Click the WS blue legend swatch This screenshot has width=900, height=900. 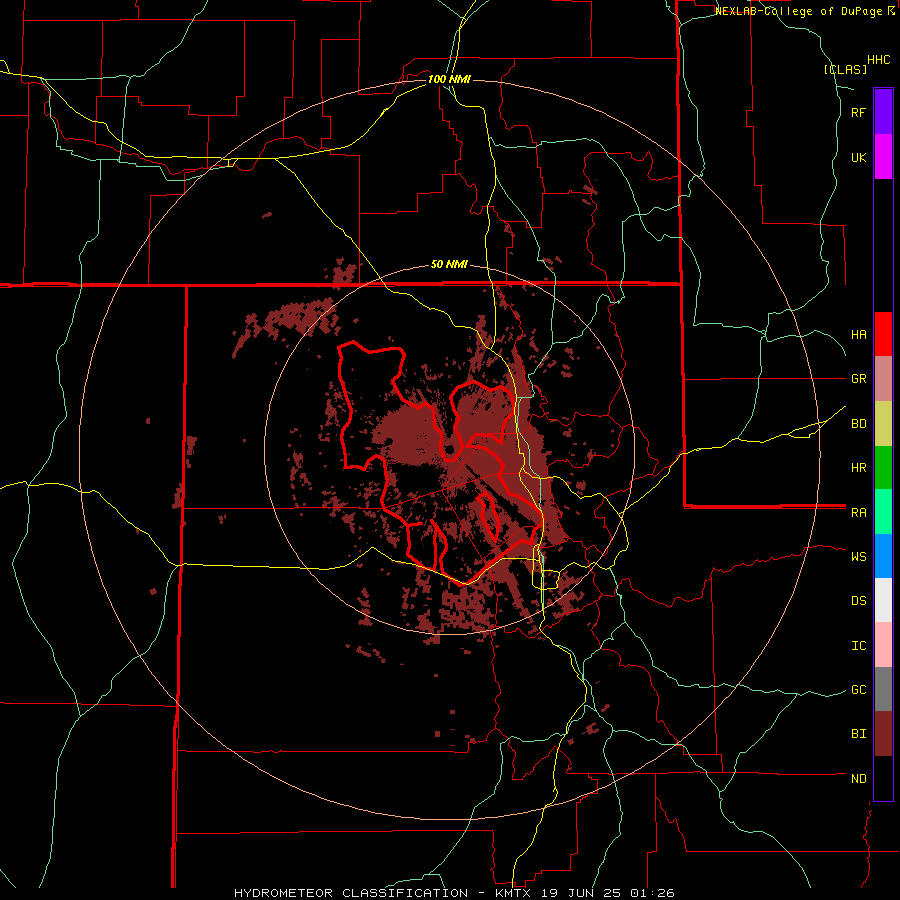[883, 556]
